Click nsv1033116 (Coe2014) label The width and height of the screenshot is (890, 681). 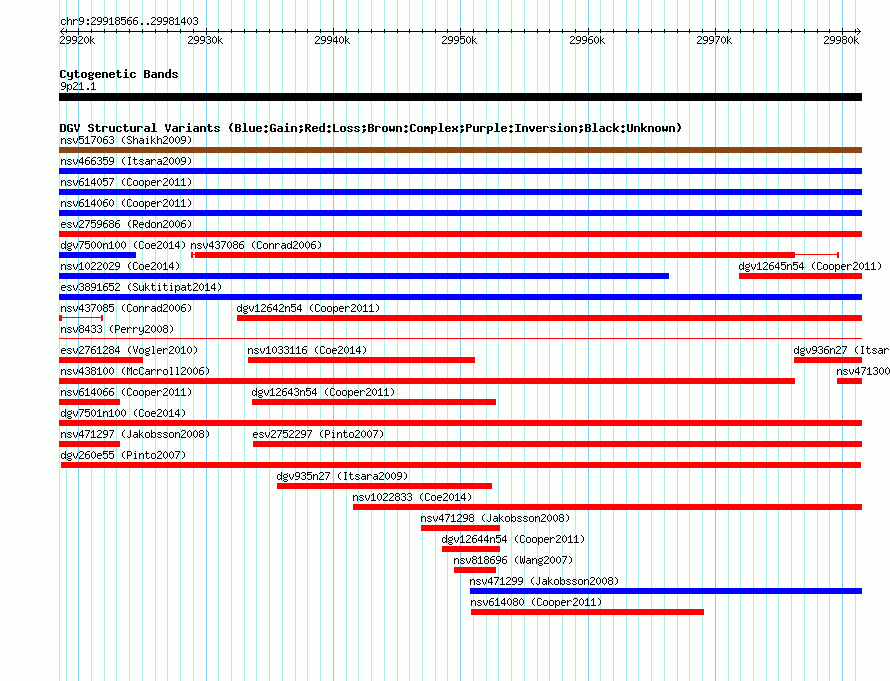[x=307, y=350]
